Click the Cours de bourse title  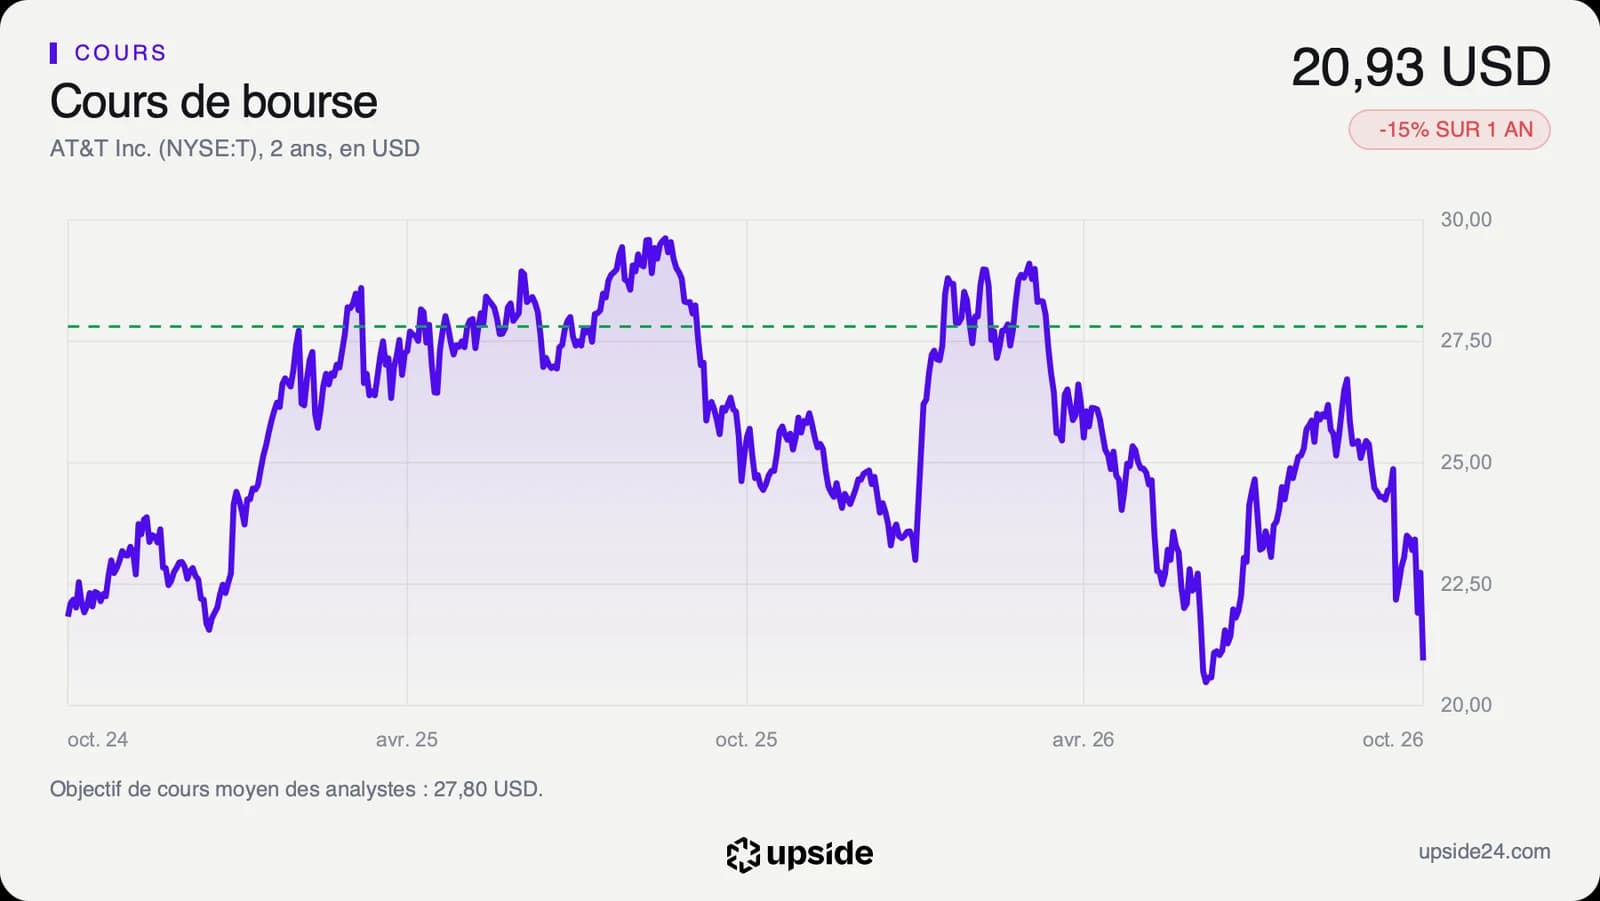(x=213, y=102)
